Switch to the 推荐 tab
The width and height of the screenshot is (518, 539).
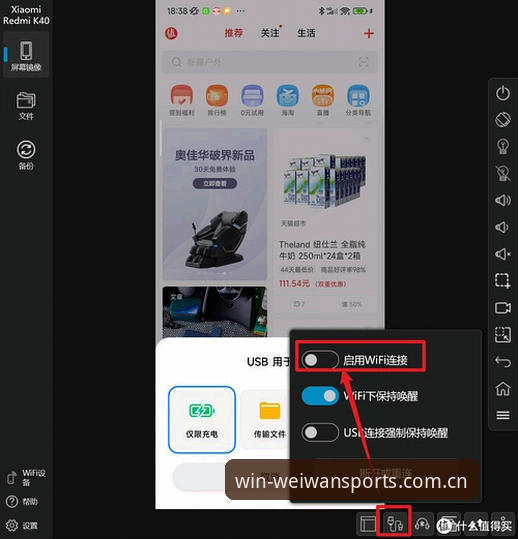[234, 33]
